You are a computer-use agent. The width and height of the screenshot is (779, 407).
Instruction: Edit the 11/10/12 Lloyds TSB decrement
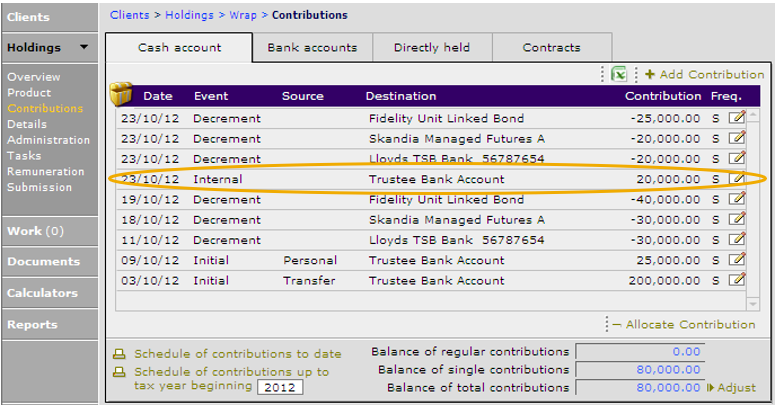(x=737, y=240)
